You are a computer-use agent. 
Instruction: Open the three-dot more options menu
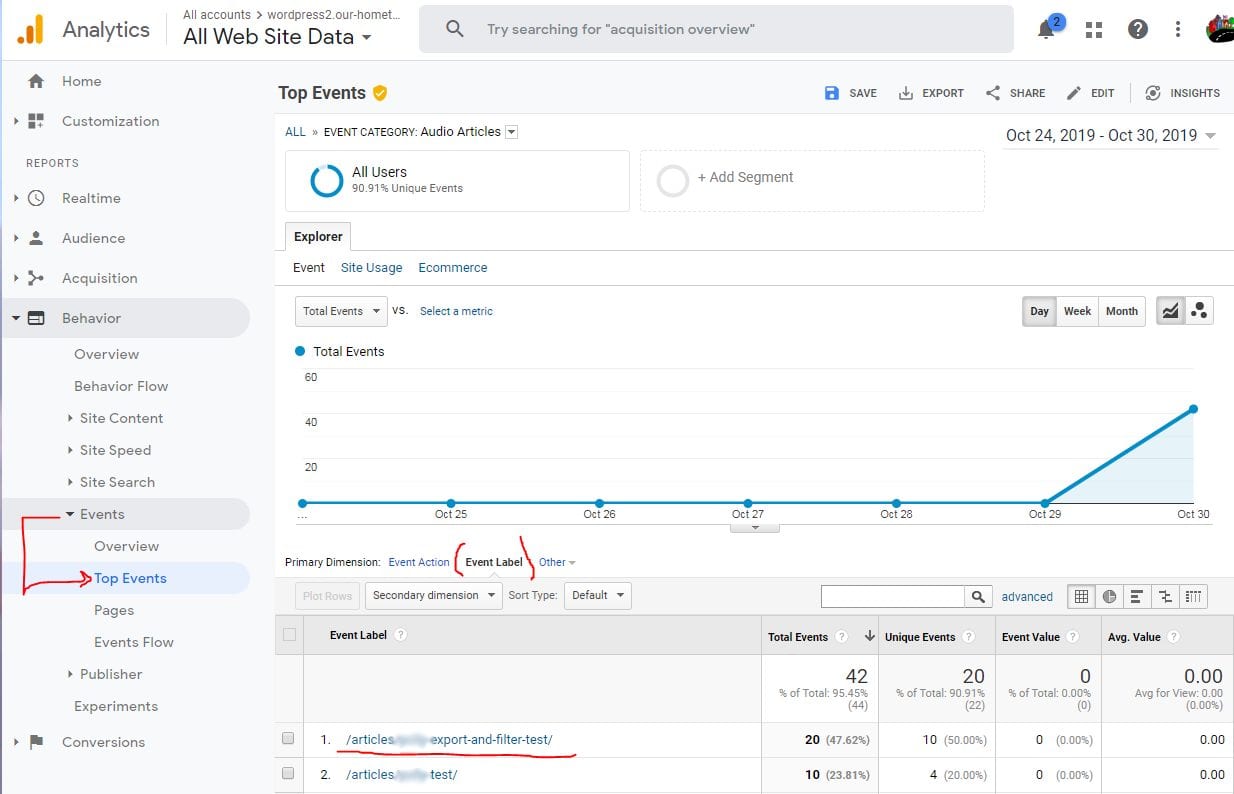(1179, 29)
